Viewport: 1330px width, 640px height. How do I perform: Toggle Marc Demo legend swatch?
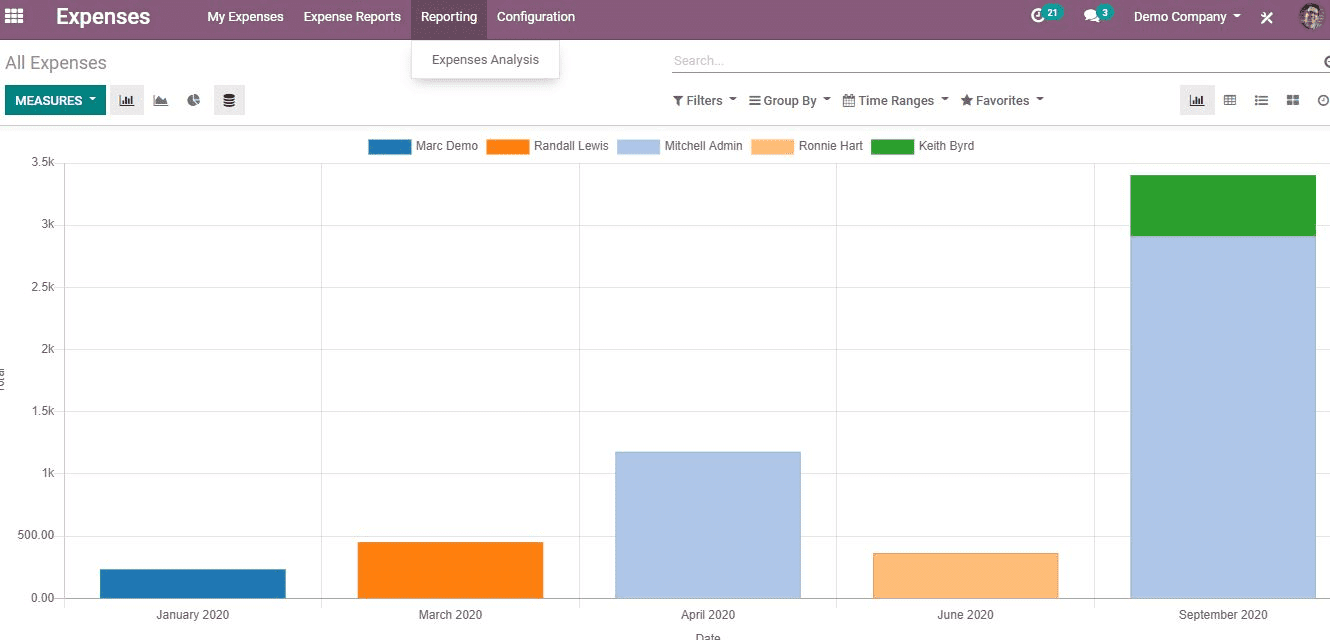tap(390, 146)
